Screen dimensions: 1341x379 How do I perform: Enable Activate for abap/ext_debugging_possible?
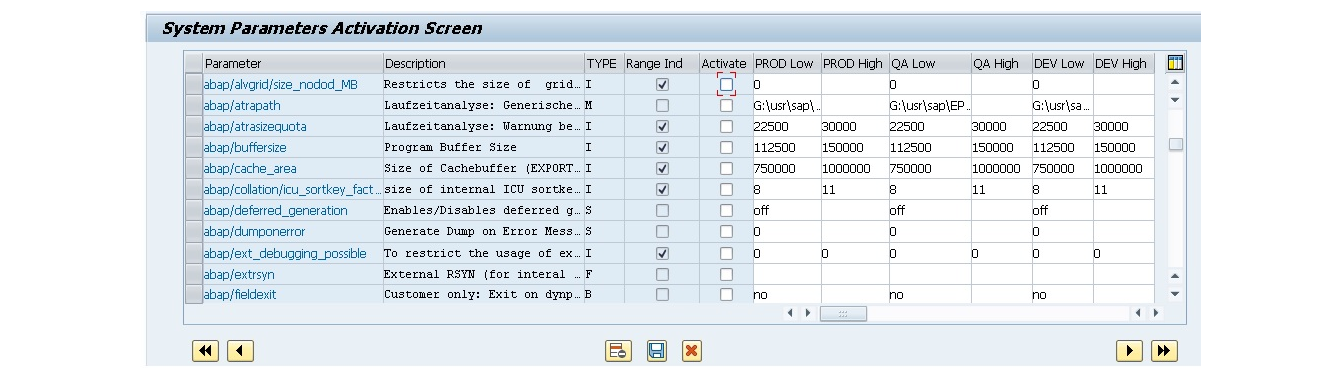[x=726, y=254]
